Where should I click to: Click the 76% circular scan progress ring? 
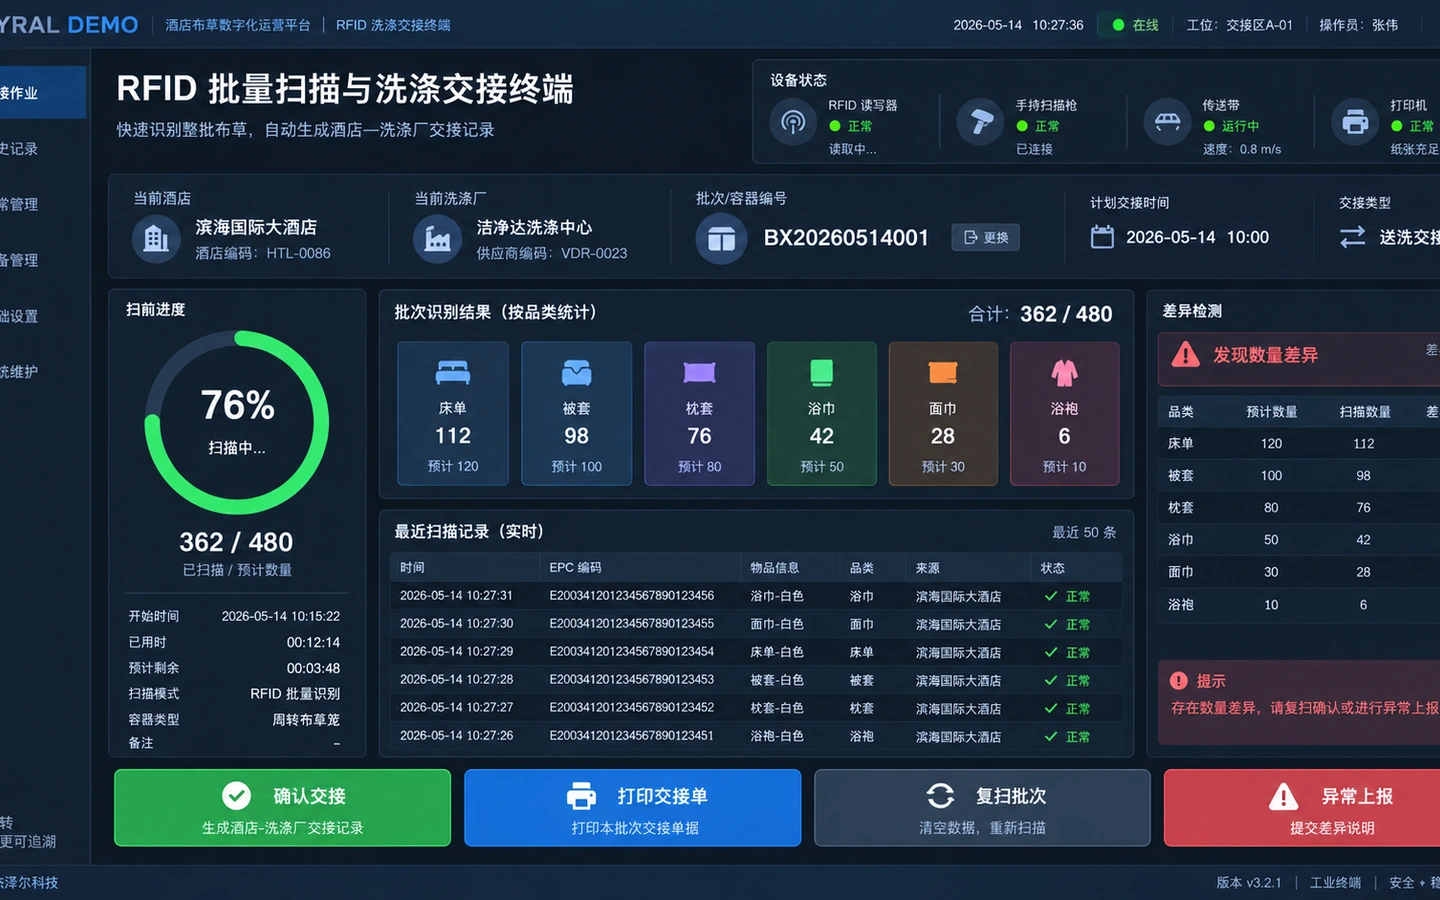237,422
